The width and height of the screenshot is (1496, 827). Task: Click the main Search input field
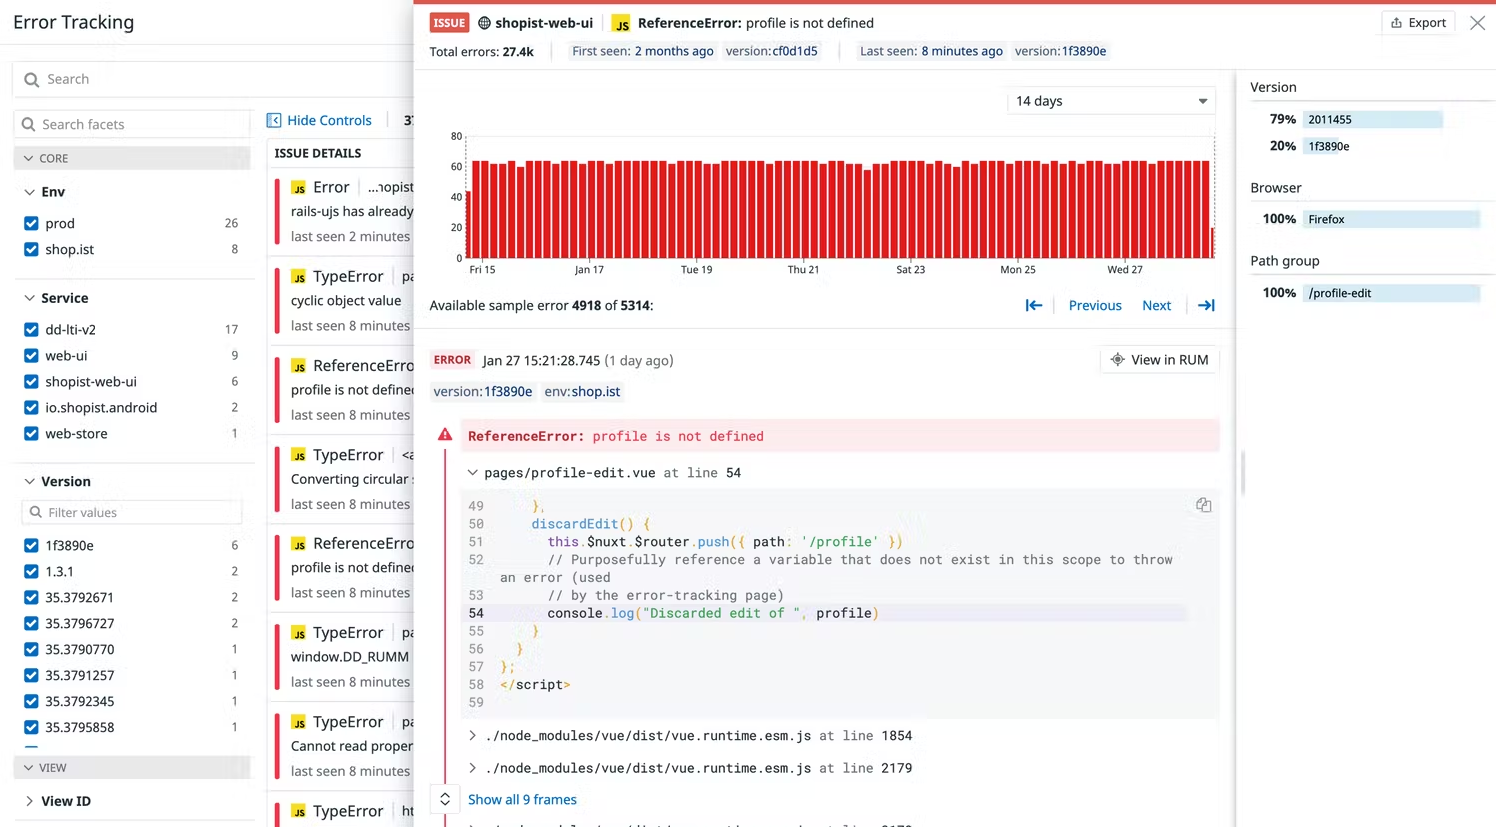(213, 79)
